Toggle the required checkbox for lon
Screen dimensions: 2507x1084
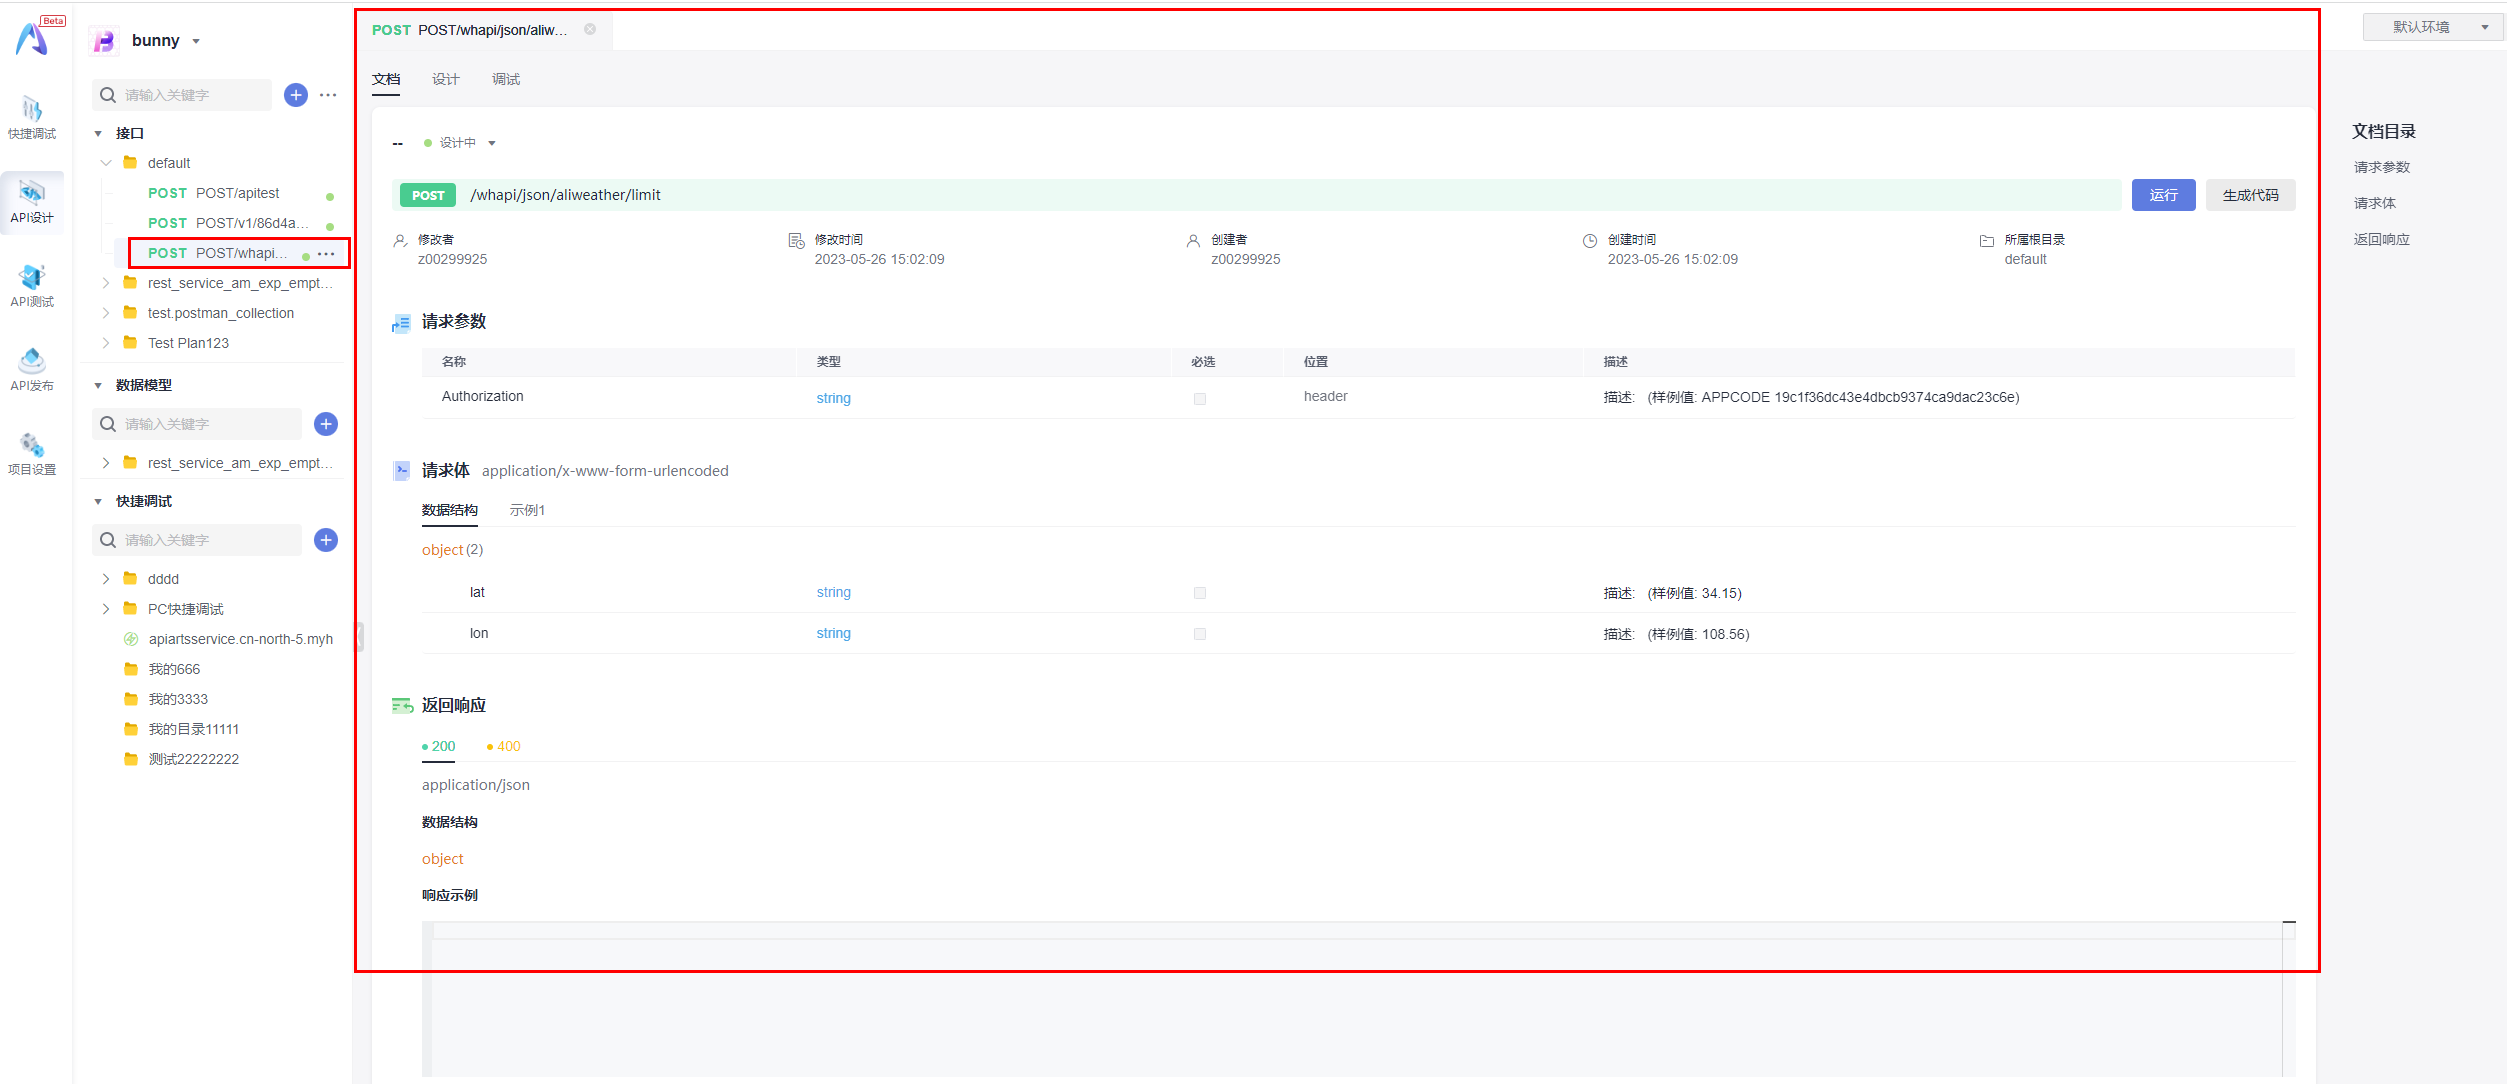1200,634
